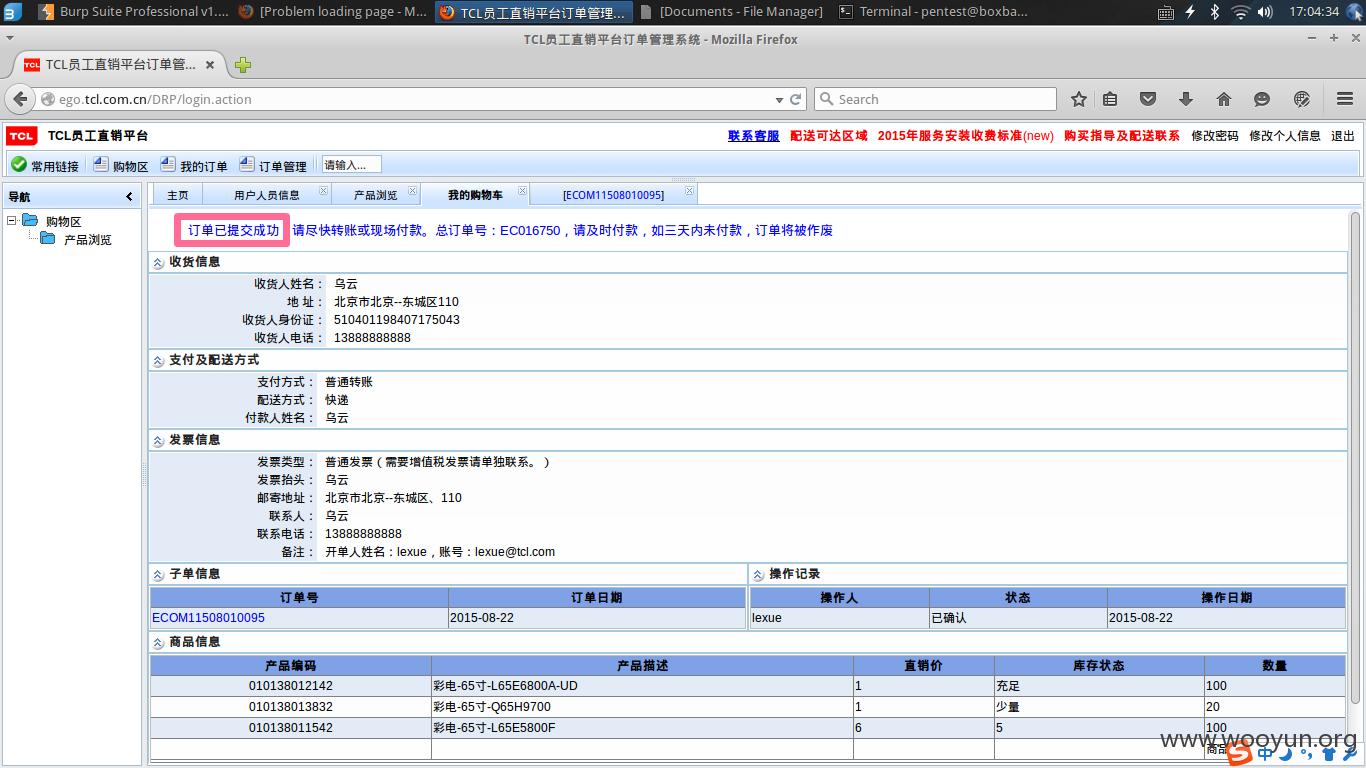
Task: Open order link ECOM11508010095 in 子单信息
Action: [208, 618]
